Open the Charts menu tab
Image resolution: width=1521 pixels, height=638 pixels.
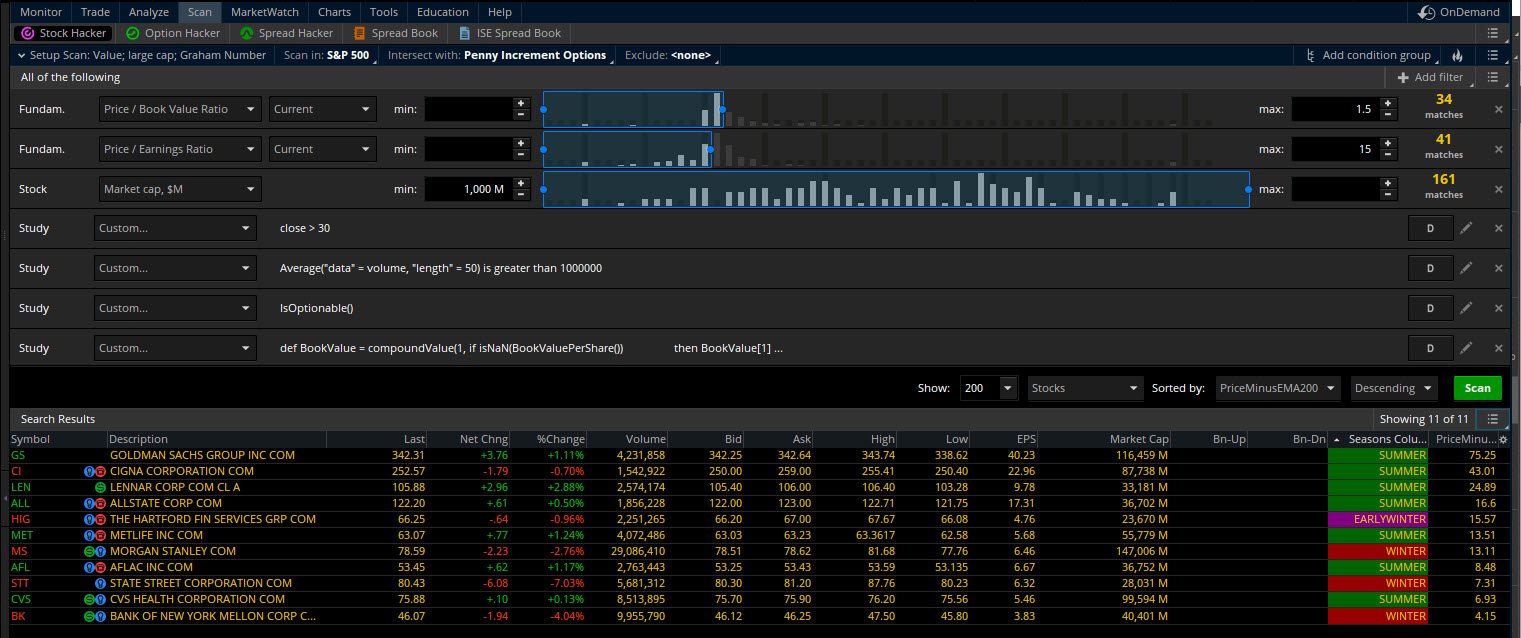(334, 12)
